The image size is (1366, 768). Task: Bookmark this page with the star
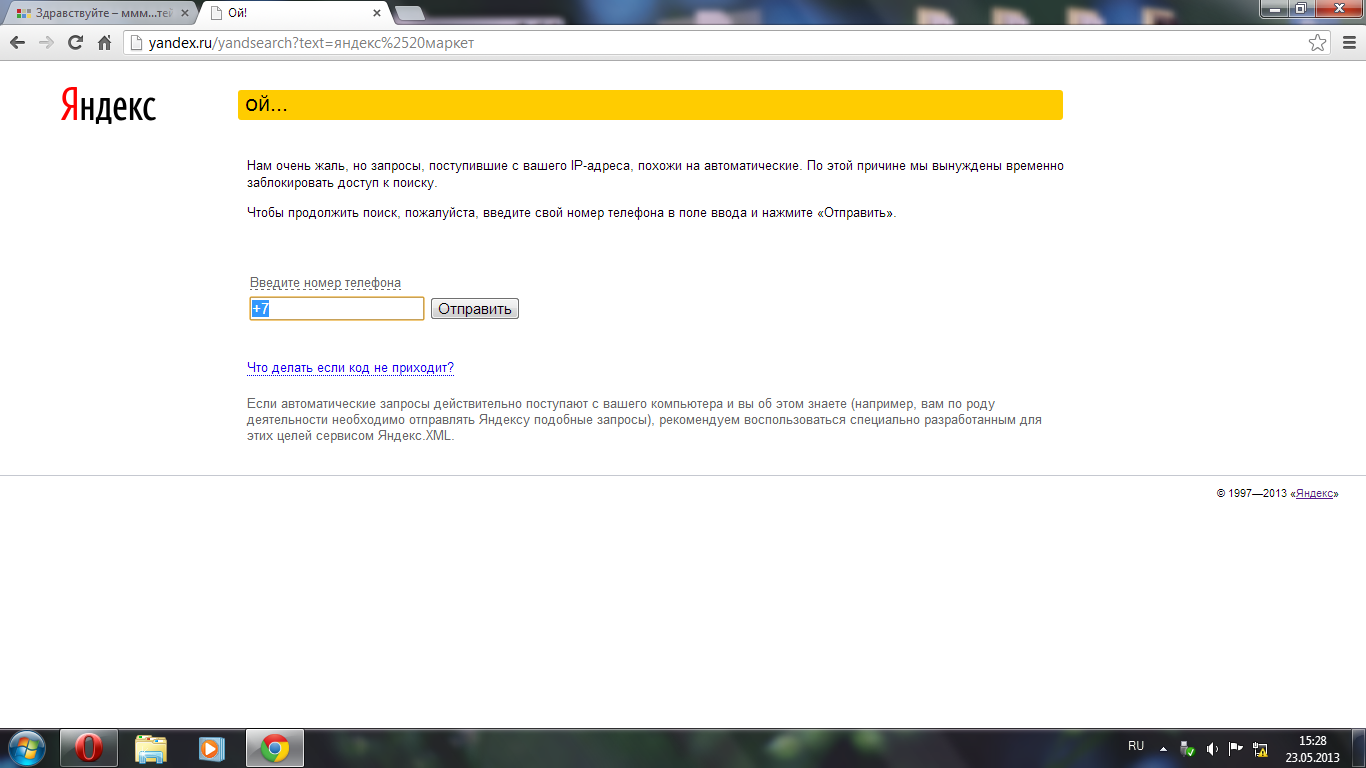[x=1318, y=43]
